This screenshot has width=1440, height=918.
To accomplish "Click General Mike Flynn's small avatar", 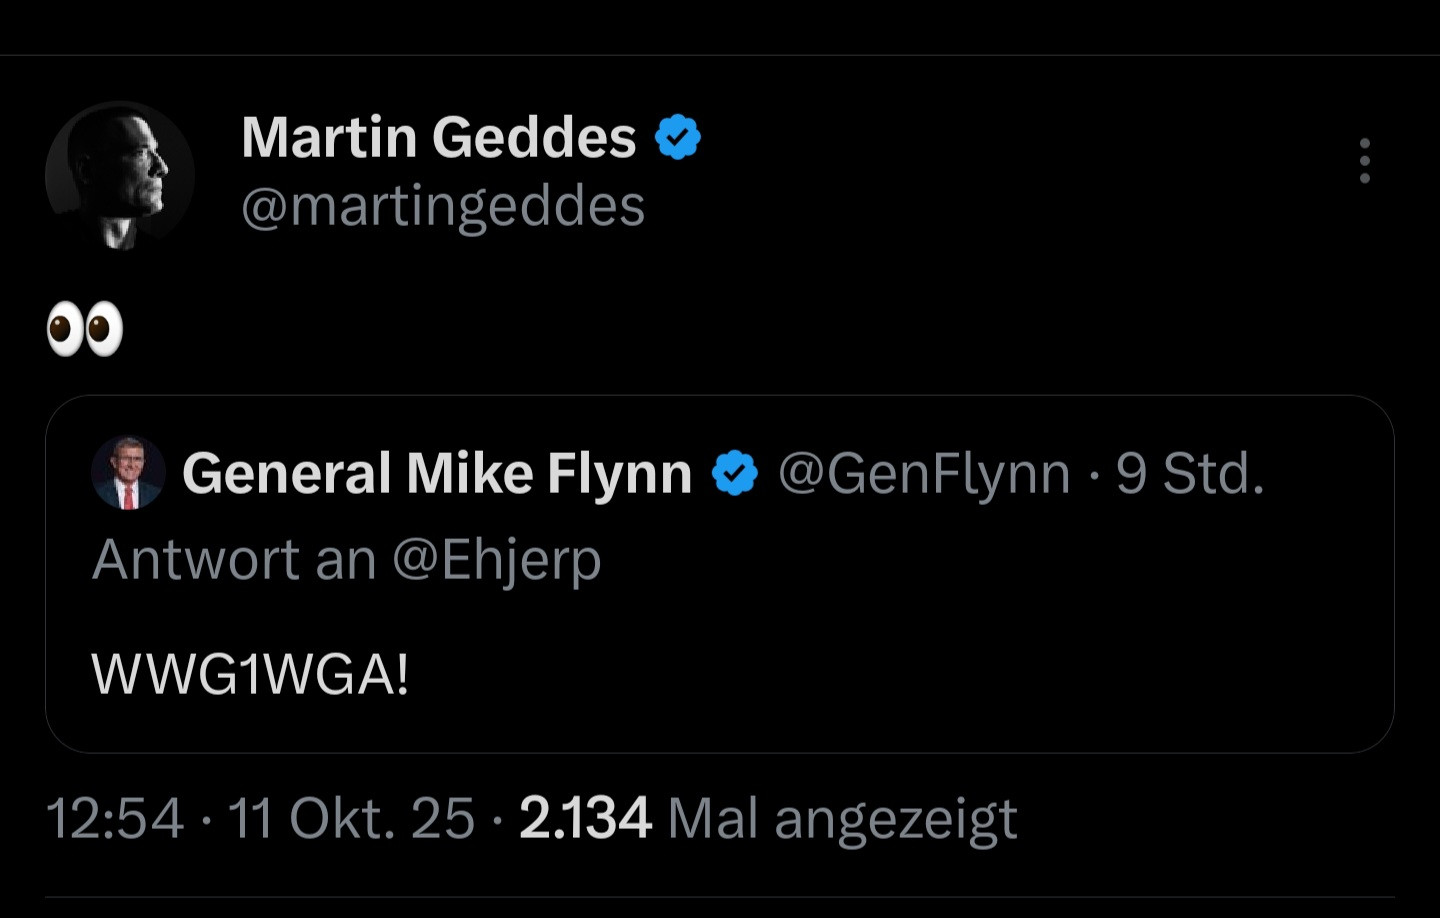I will [x=128, y=473].
